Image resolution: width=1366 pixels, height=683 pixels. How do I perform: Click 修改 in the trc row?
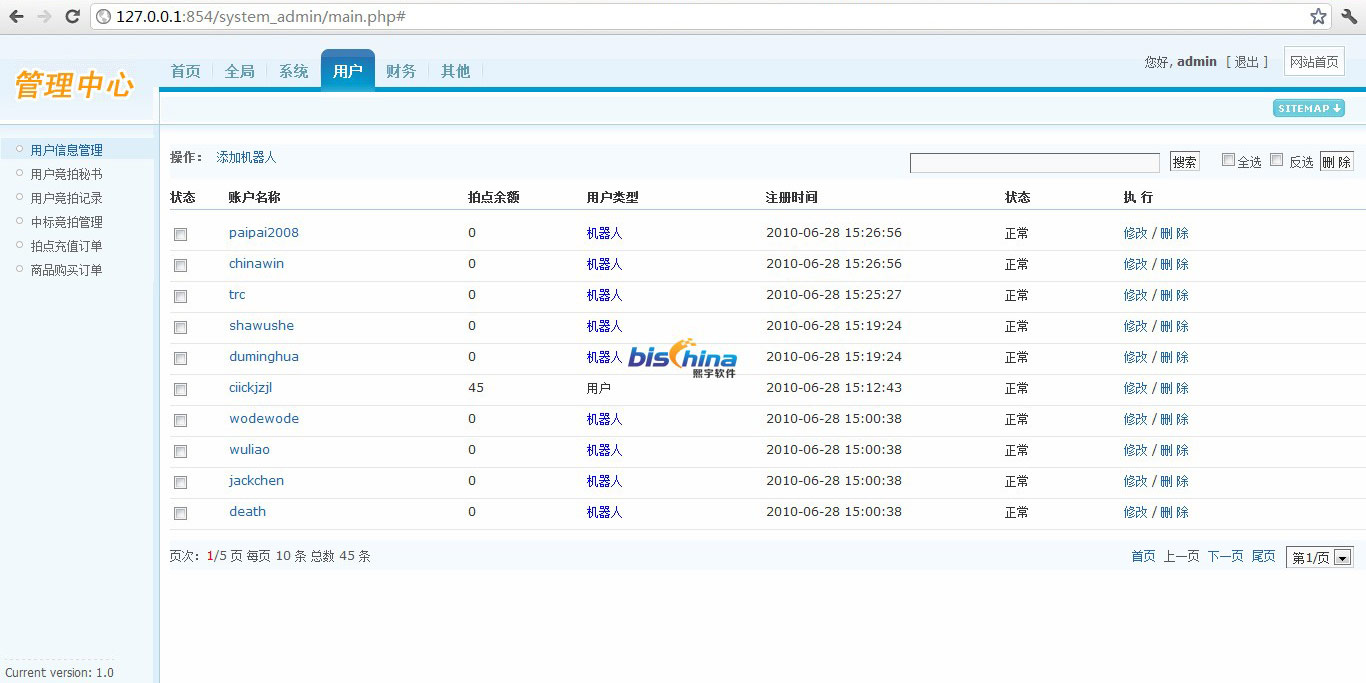[1135, 295]
